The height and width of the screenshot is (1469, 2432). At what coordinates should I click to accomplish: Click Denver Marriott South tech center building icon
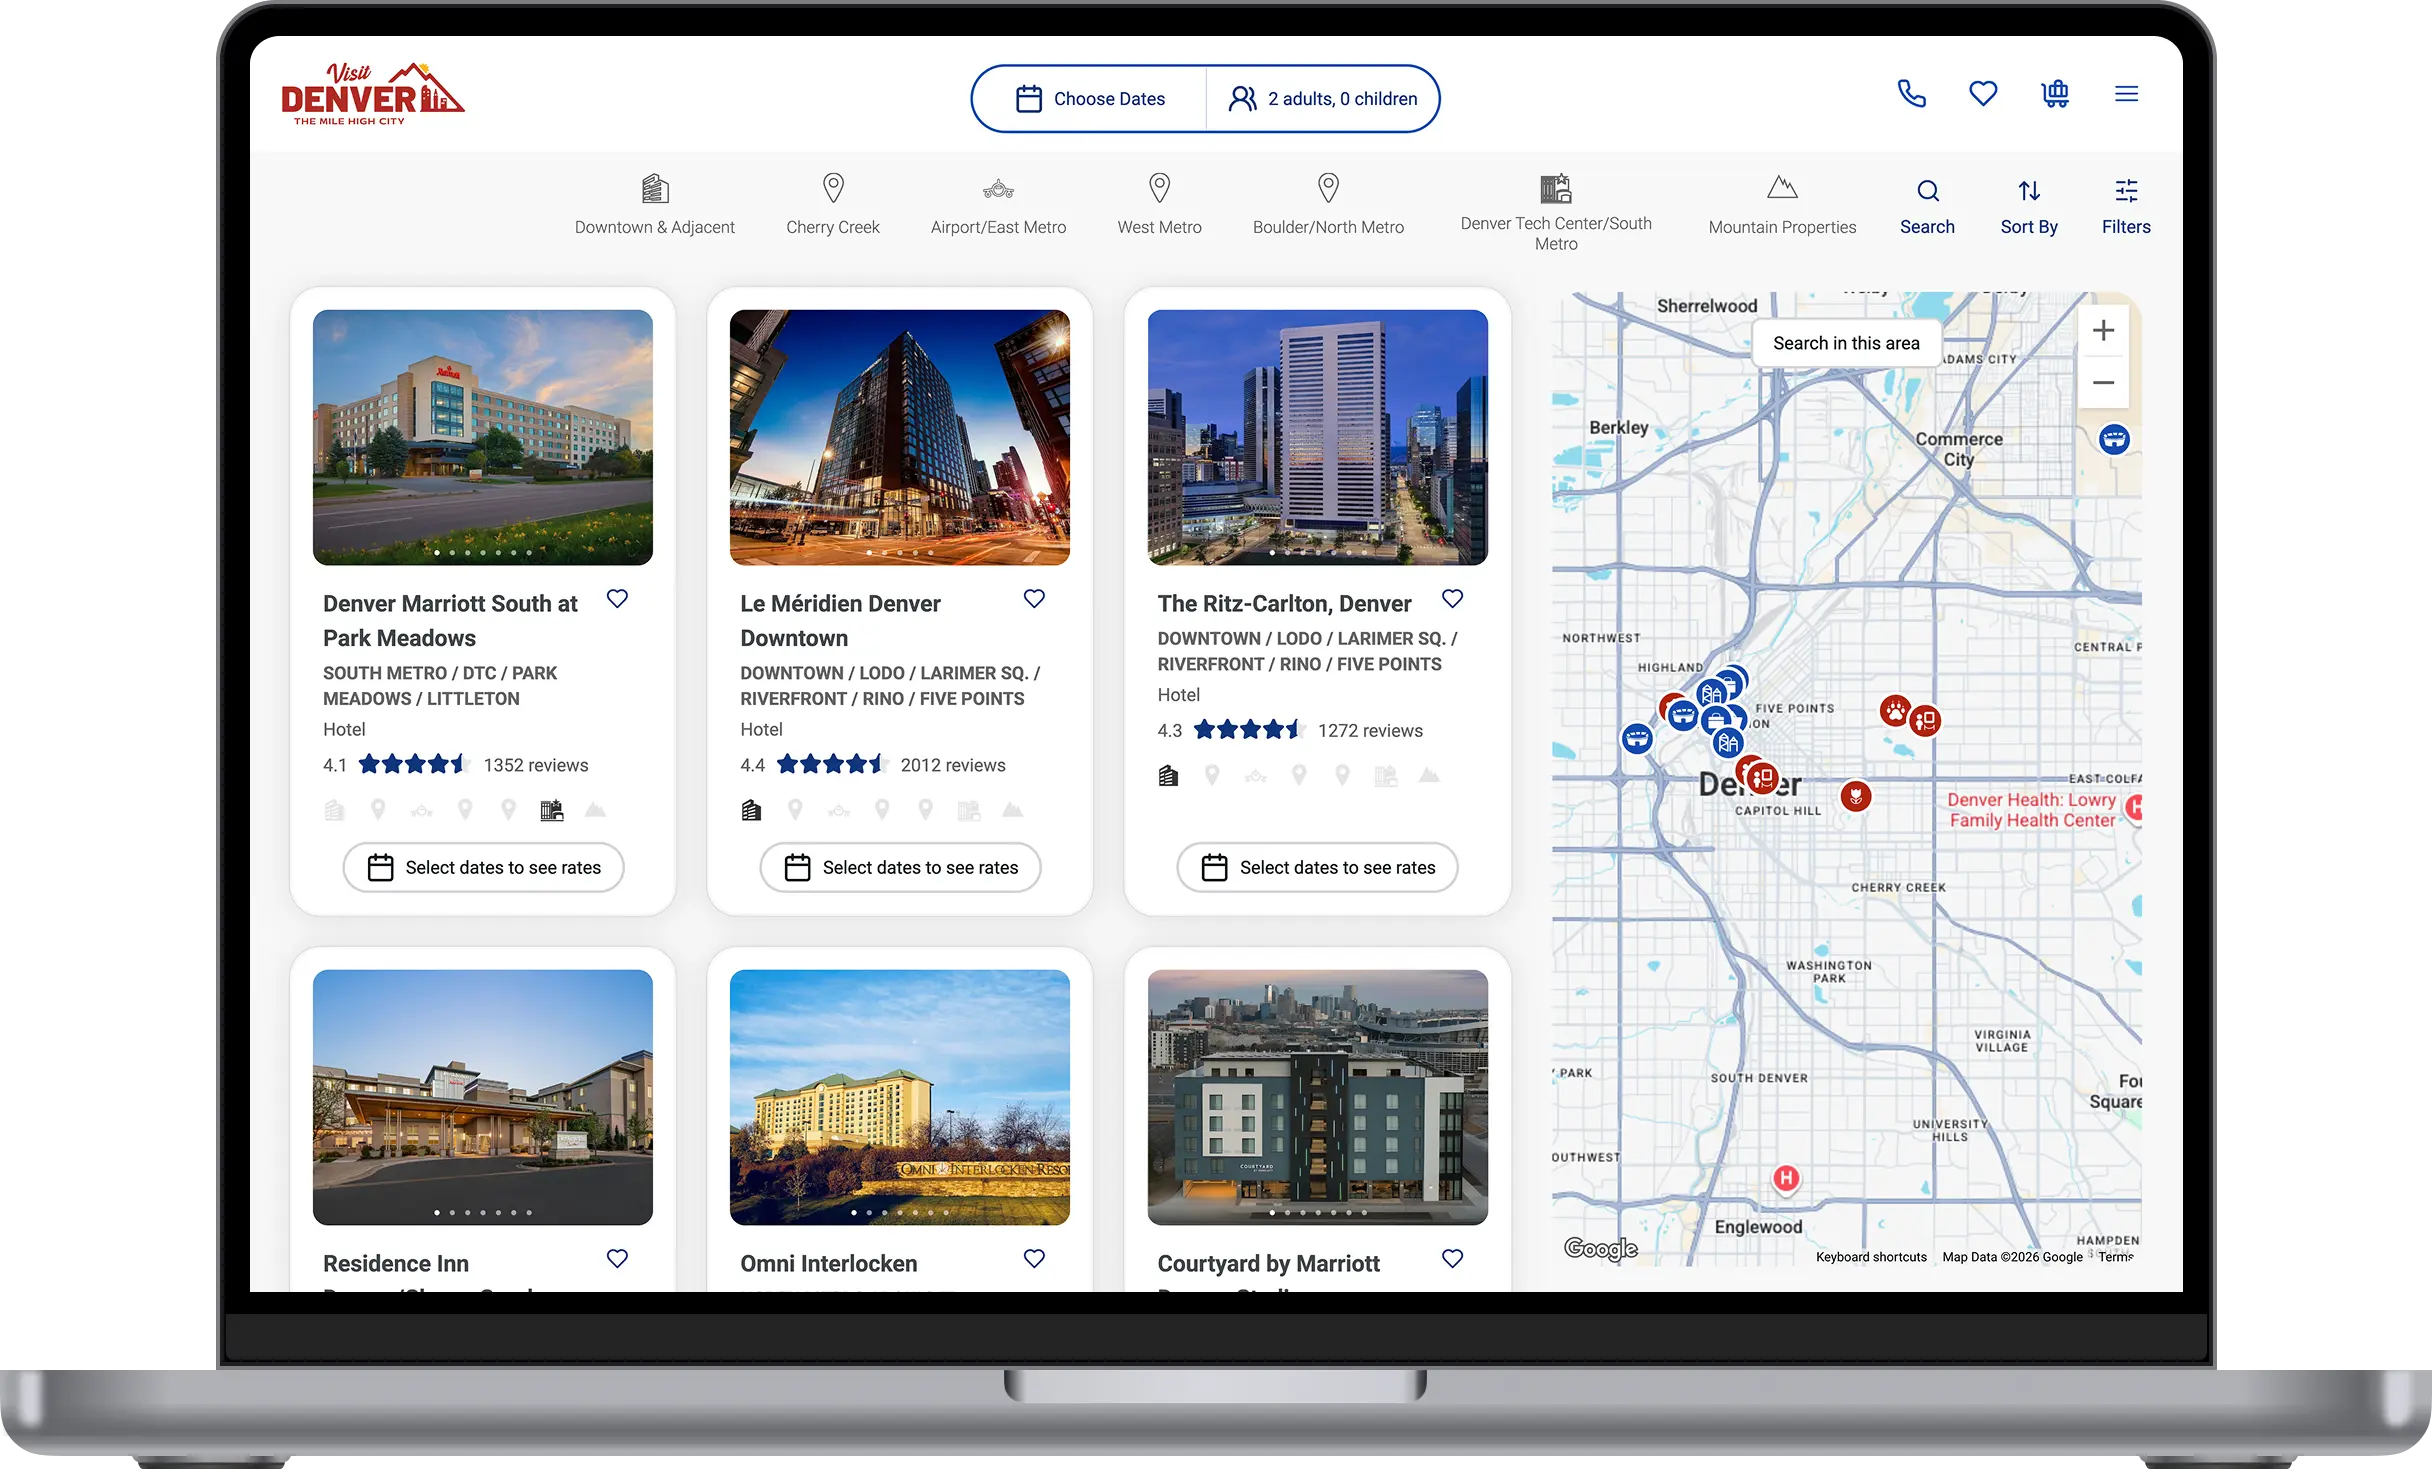coord(552,810)
